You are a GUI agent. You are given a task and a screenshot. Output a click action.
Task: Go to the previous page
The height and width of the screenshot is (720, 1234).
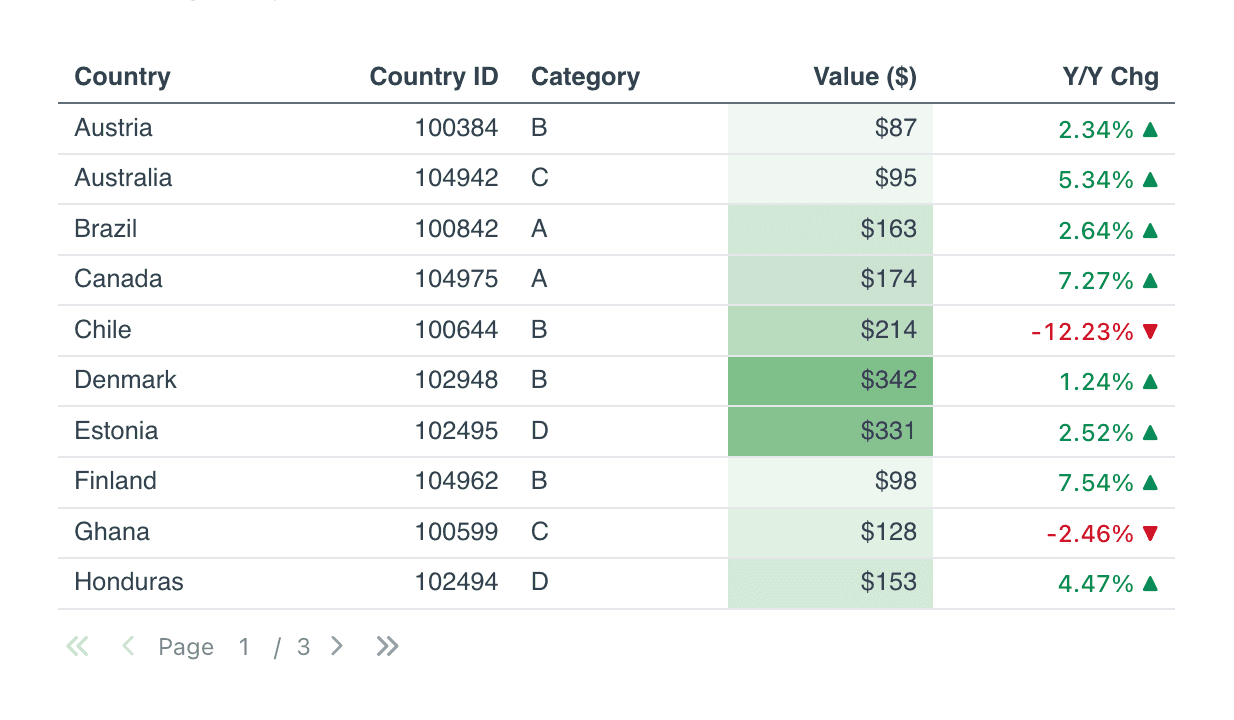click(128, 647)
